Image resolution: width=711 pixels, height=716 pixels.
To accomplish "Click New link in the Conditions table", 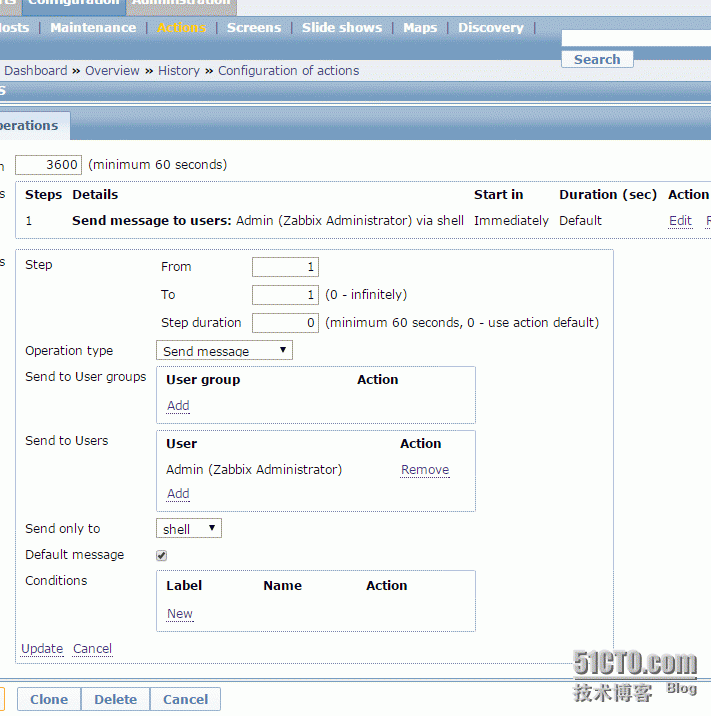I will point(180,614).
